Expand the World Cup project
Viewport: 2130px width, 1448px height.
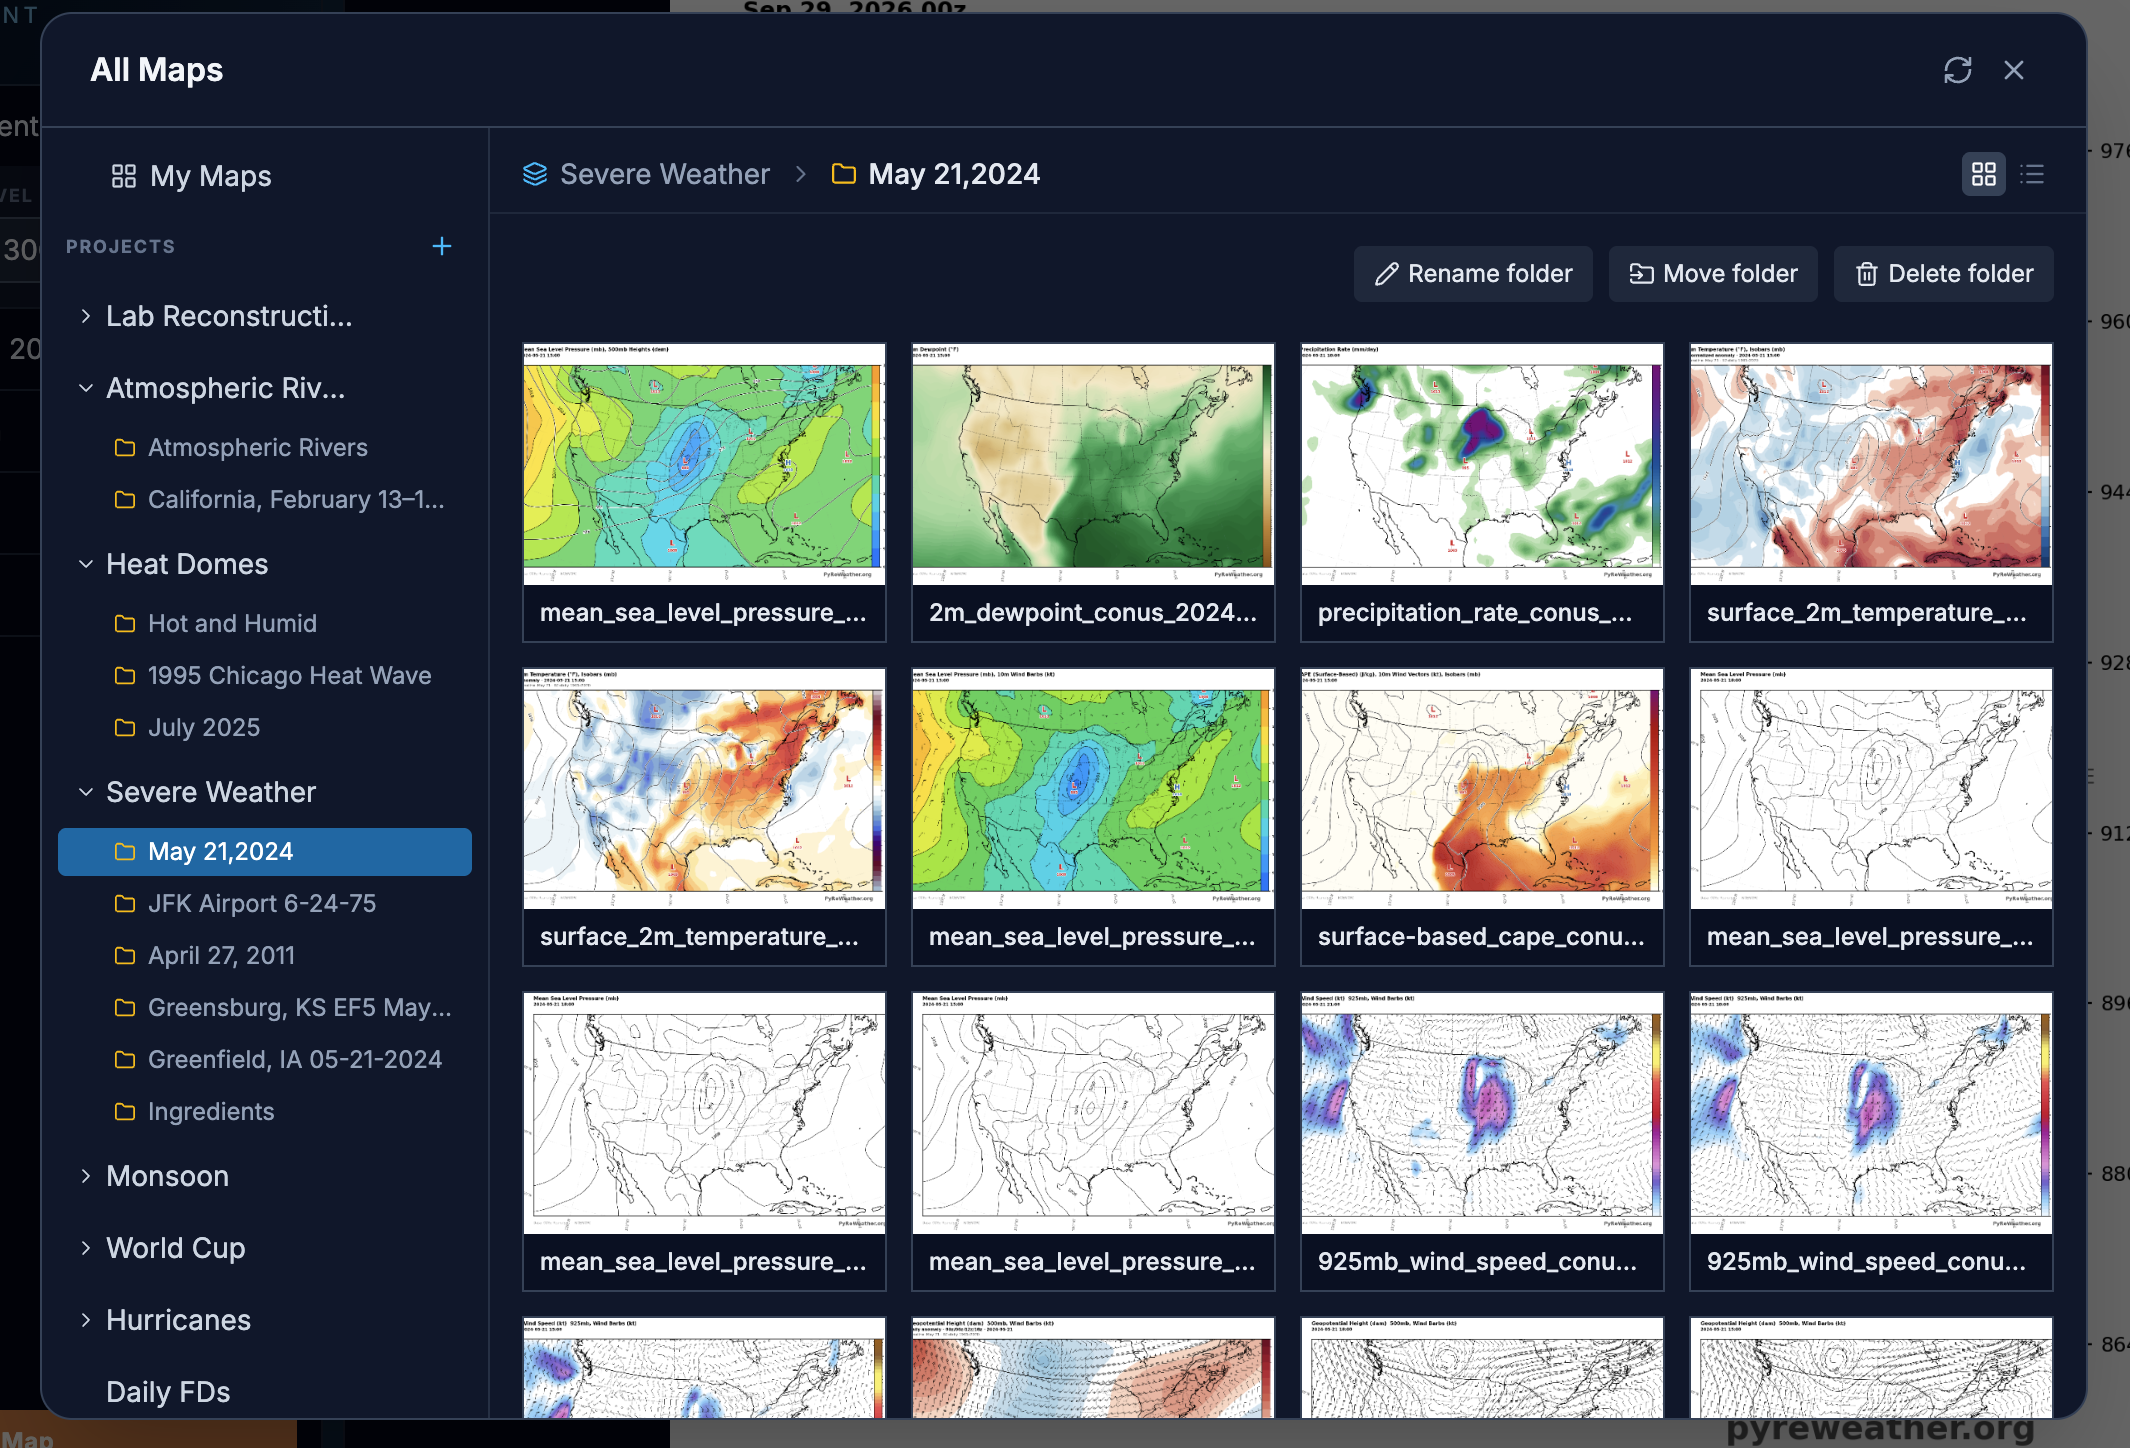86,1248
